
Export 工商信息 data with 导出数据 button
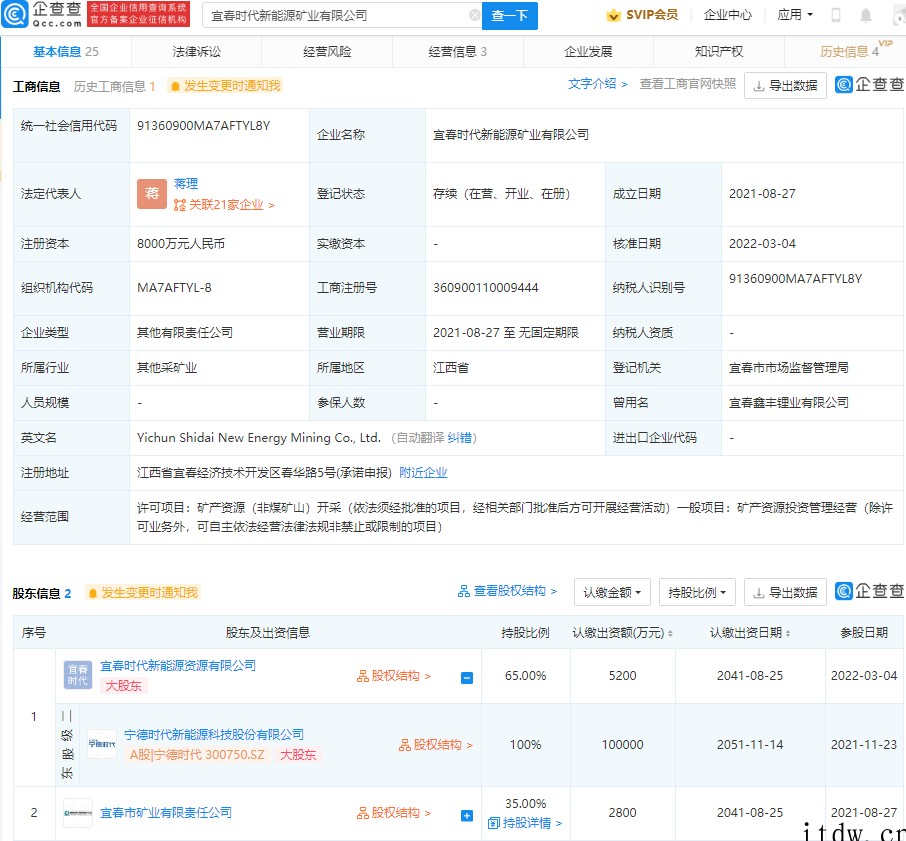(x=785, y=85)
